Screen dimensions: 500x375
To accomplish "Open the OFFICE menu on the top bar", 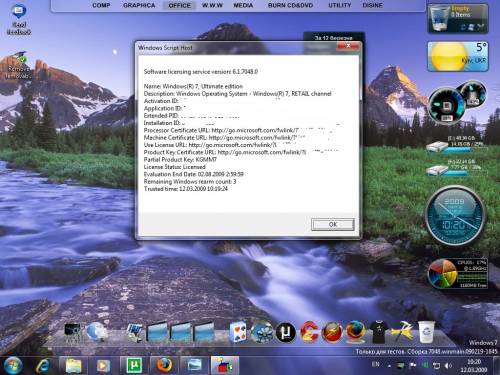I will 179,5.
